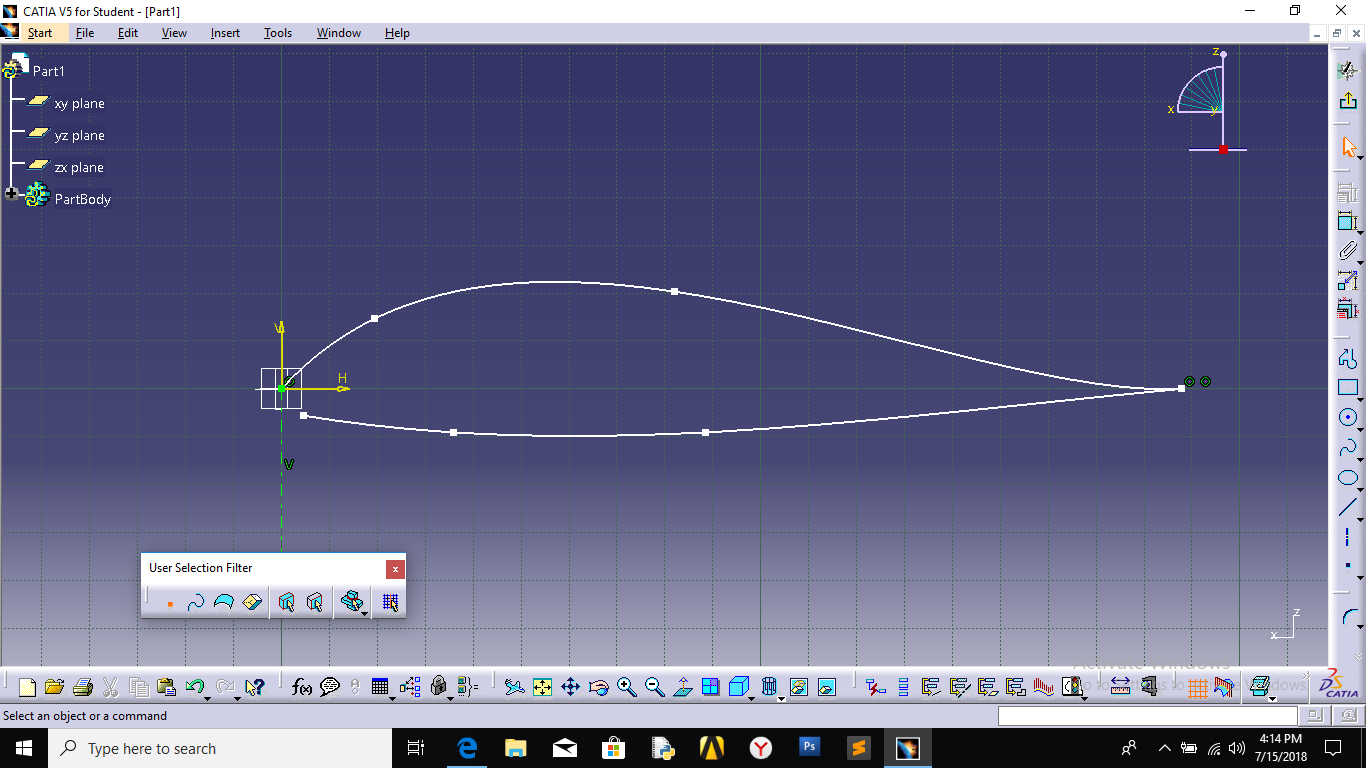Open the Formula editor with the fx icon

[302, 687]
